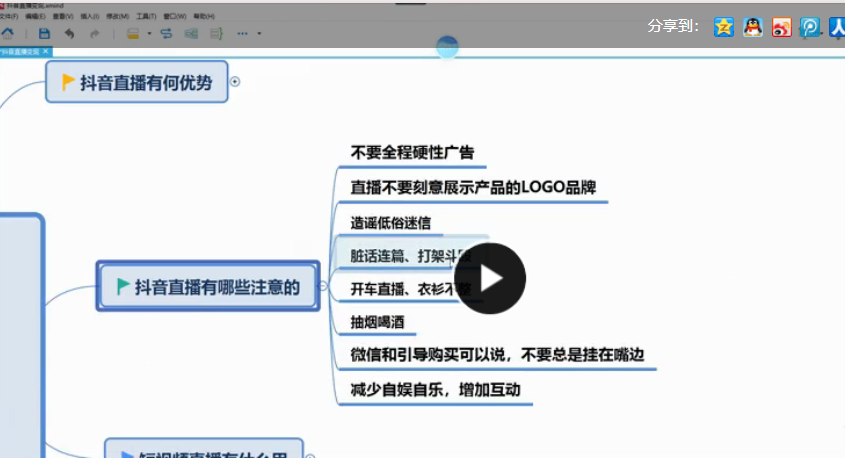845x458 pixels.
Task: Share to QQ Zone via star icon
Action: pos(724,26)
